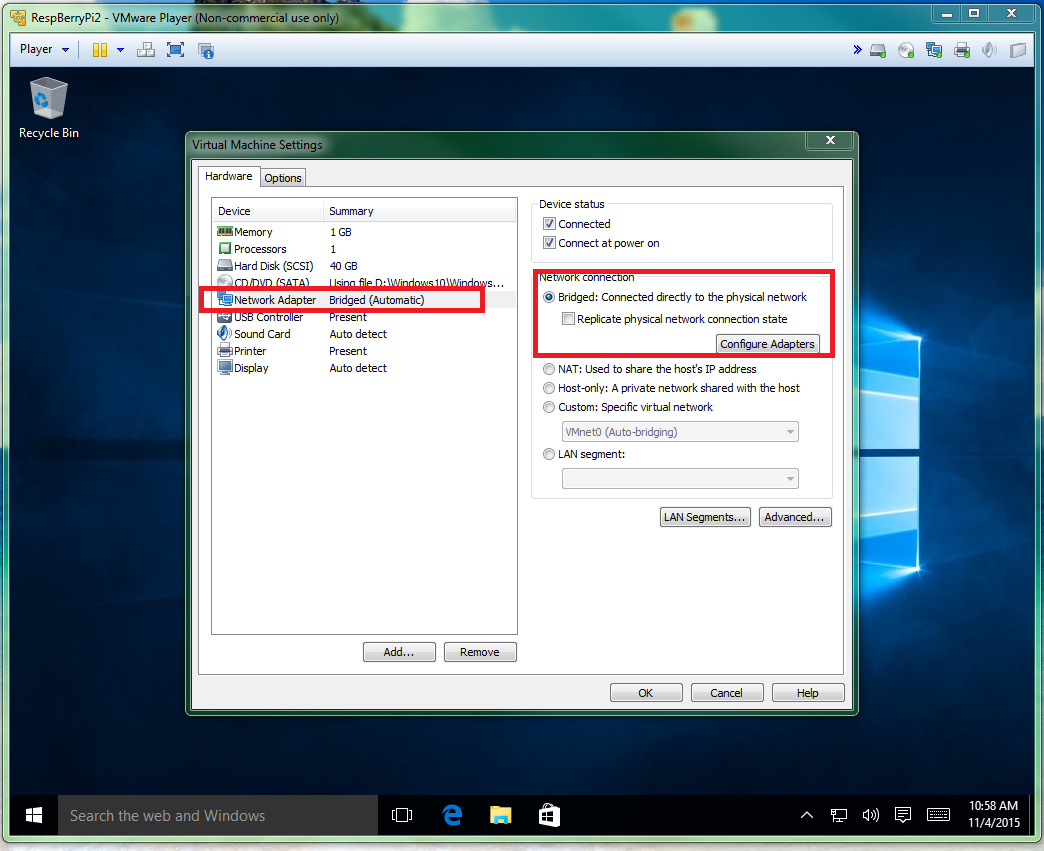Click the pause virtual machine icon

tap(100, 50)
